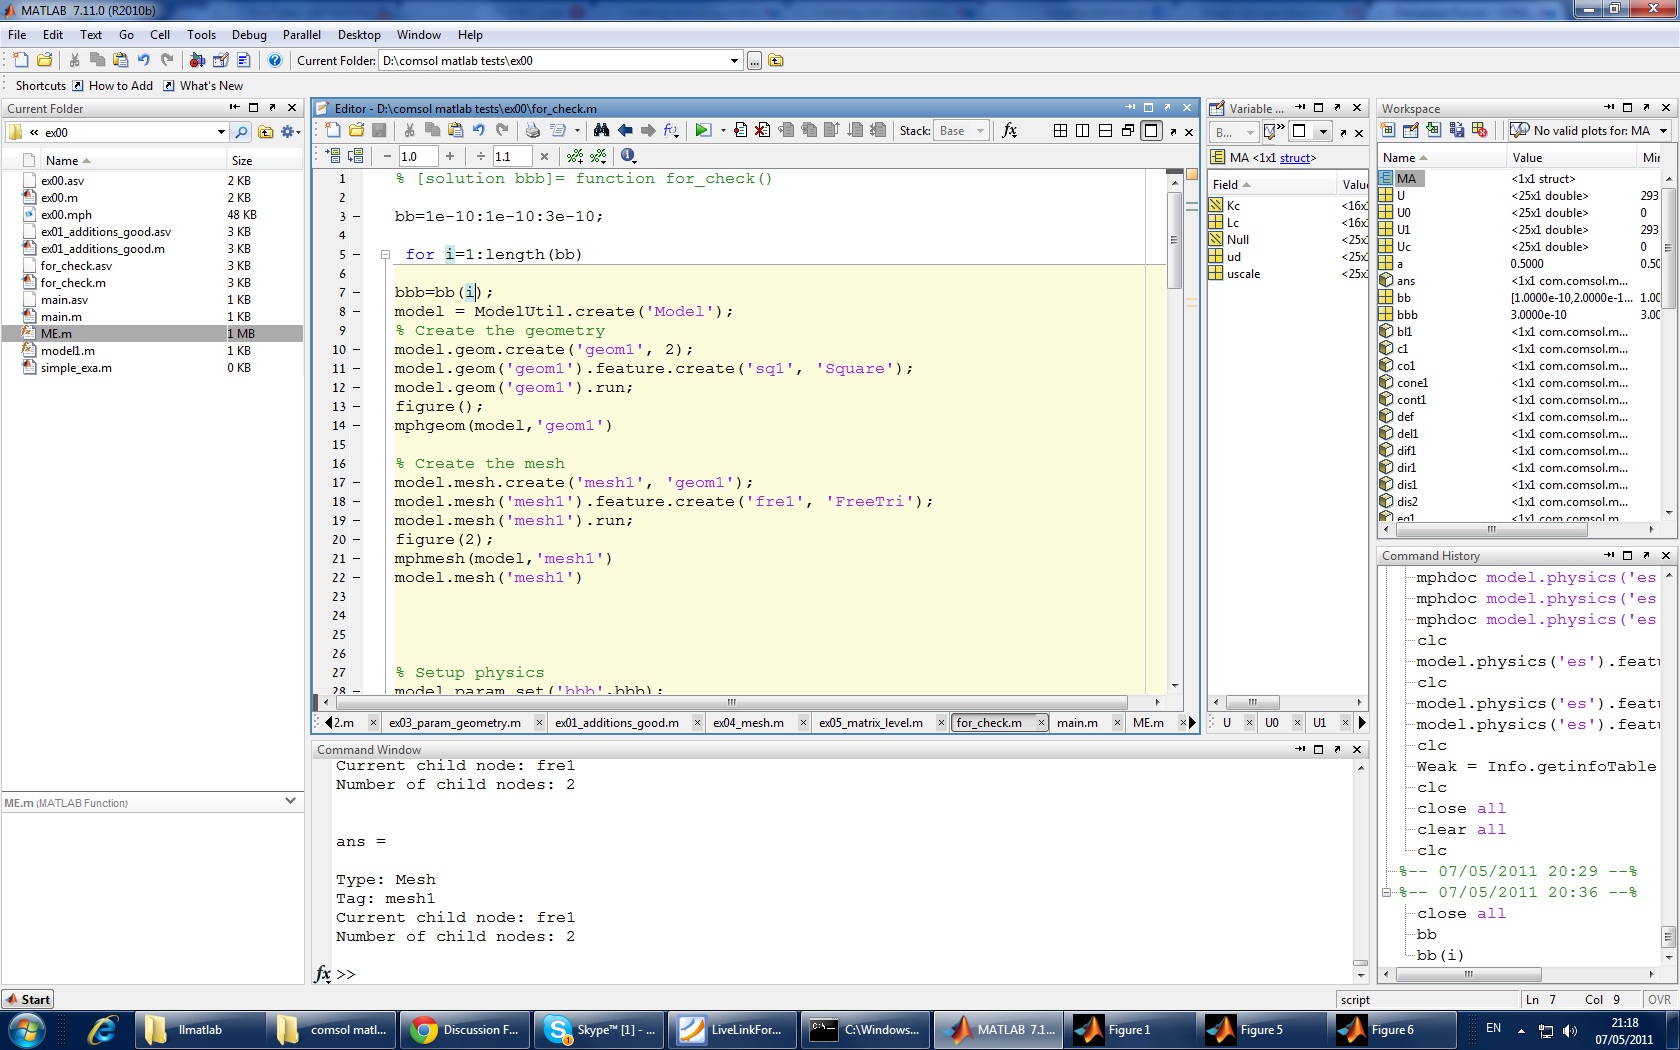1680x1050 pixels.
Task: Create a new file from the main toolbar
Action: coord(21,60)
